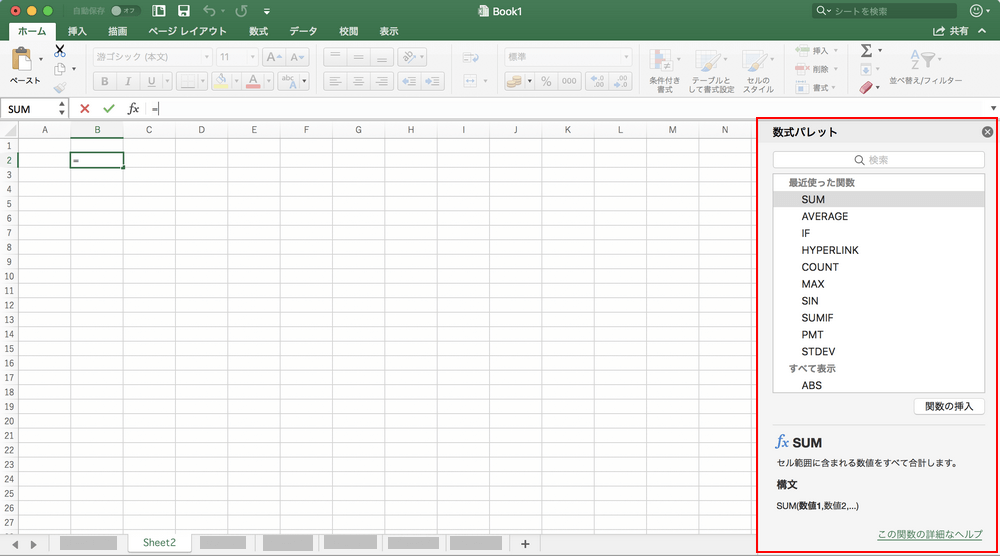Click the wrap text icon
1000x556 pixels.
click(471, 57)
